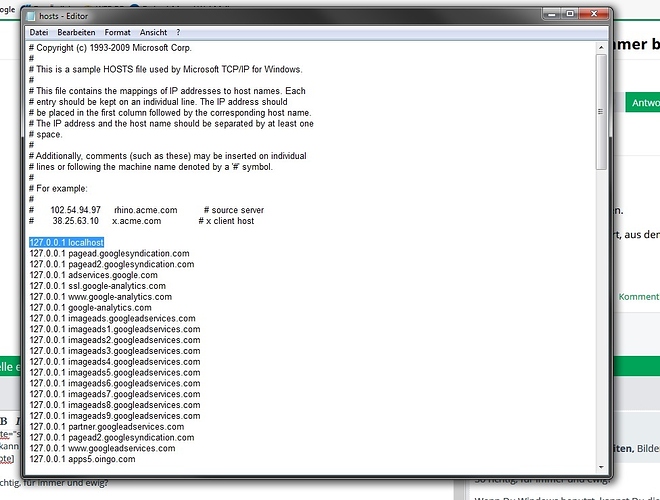Click the line '127.0.0.1 pagead.googlesyndication.com'
The width and height of the screenshot is (660, 500).
click(109, 253)
